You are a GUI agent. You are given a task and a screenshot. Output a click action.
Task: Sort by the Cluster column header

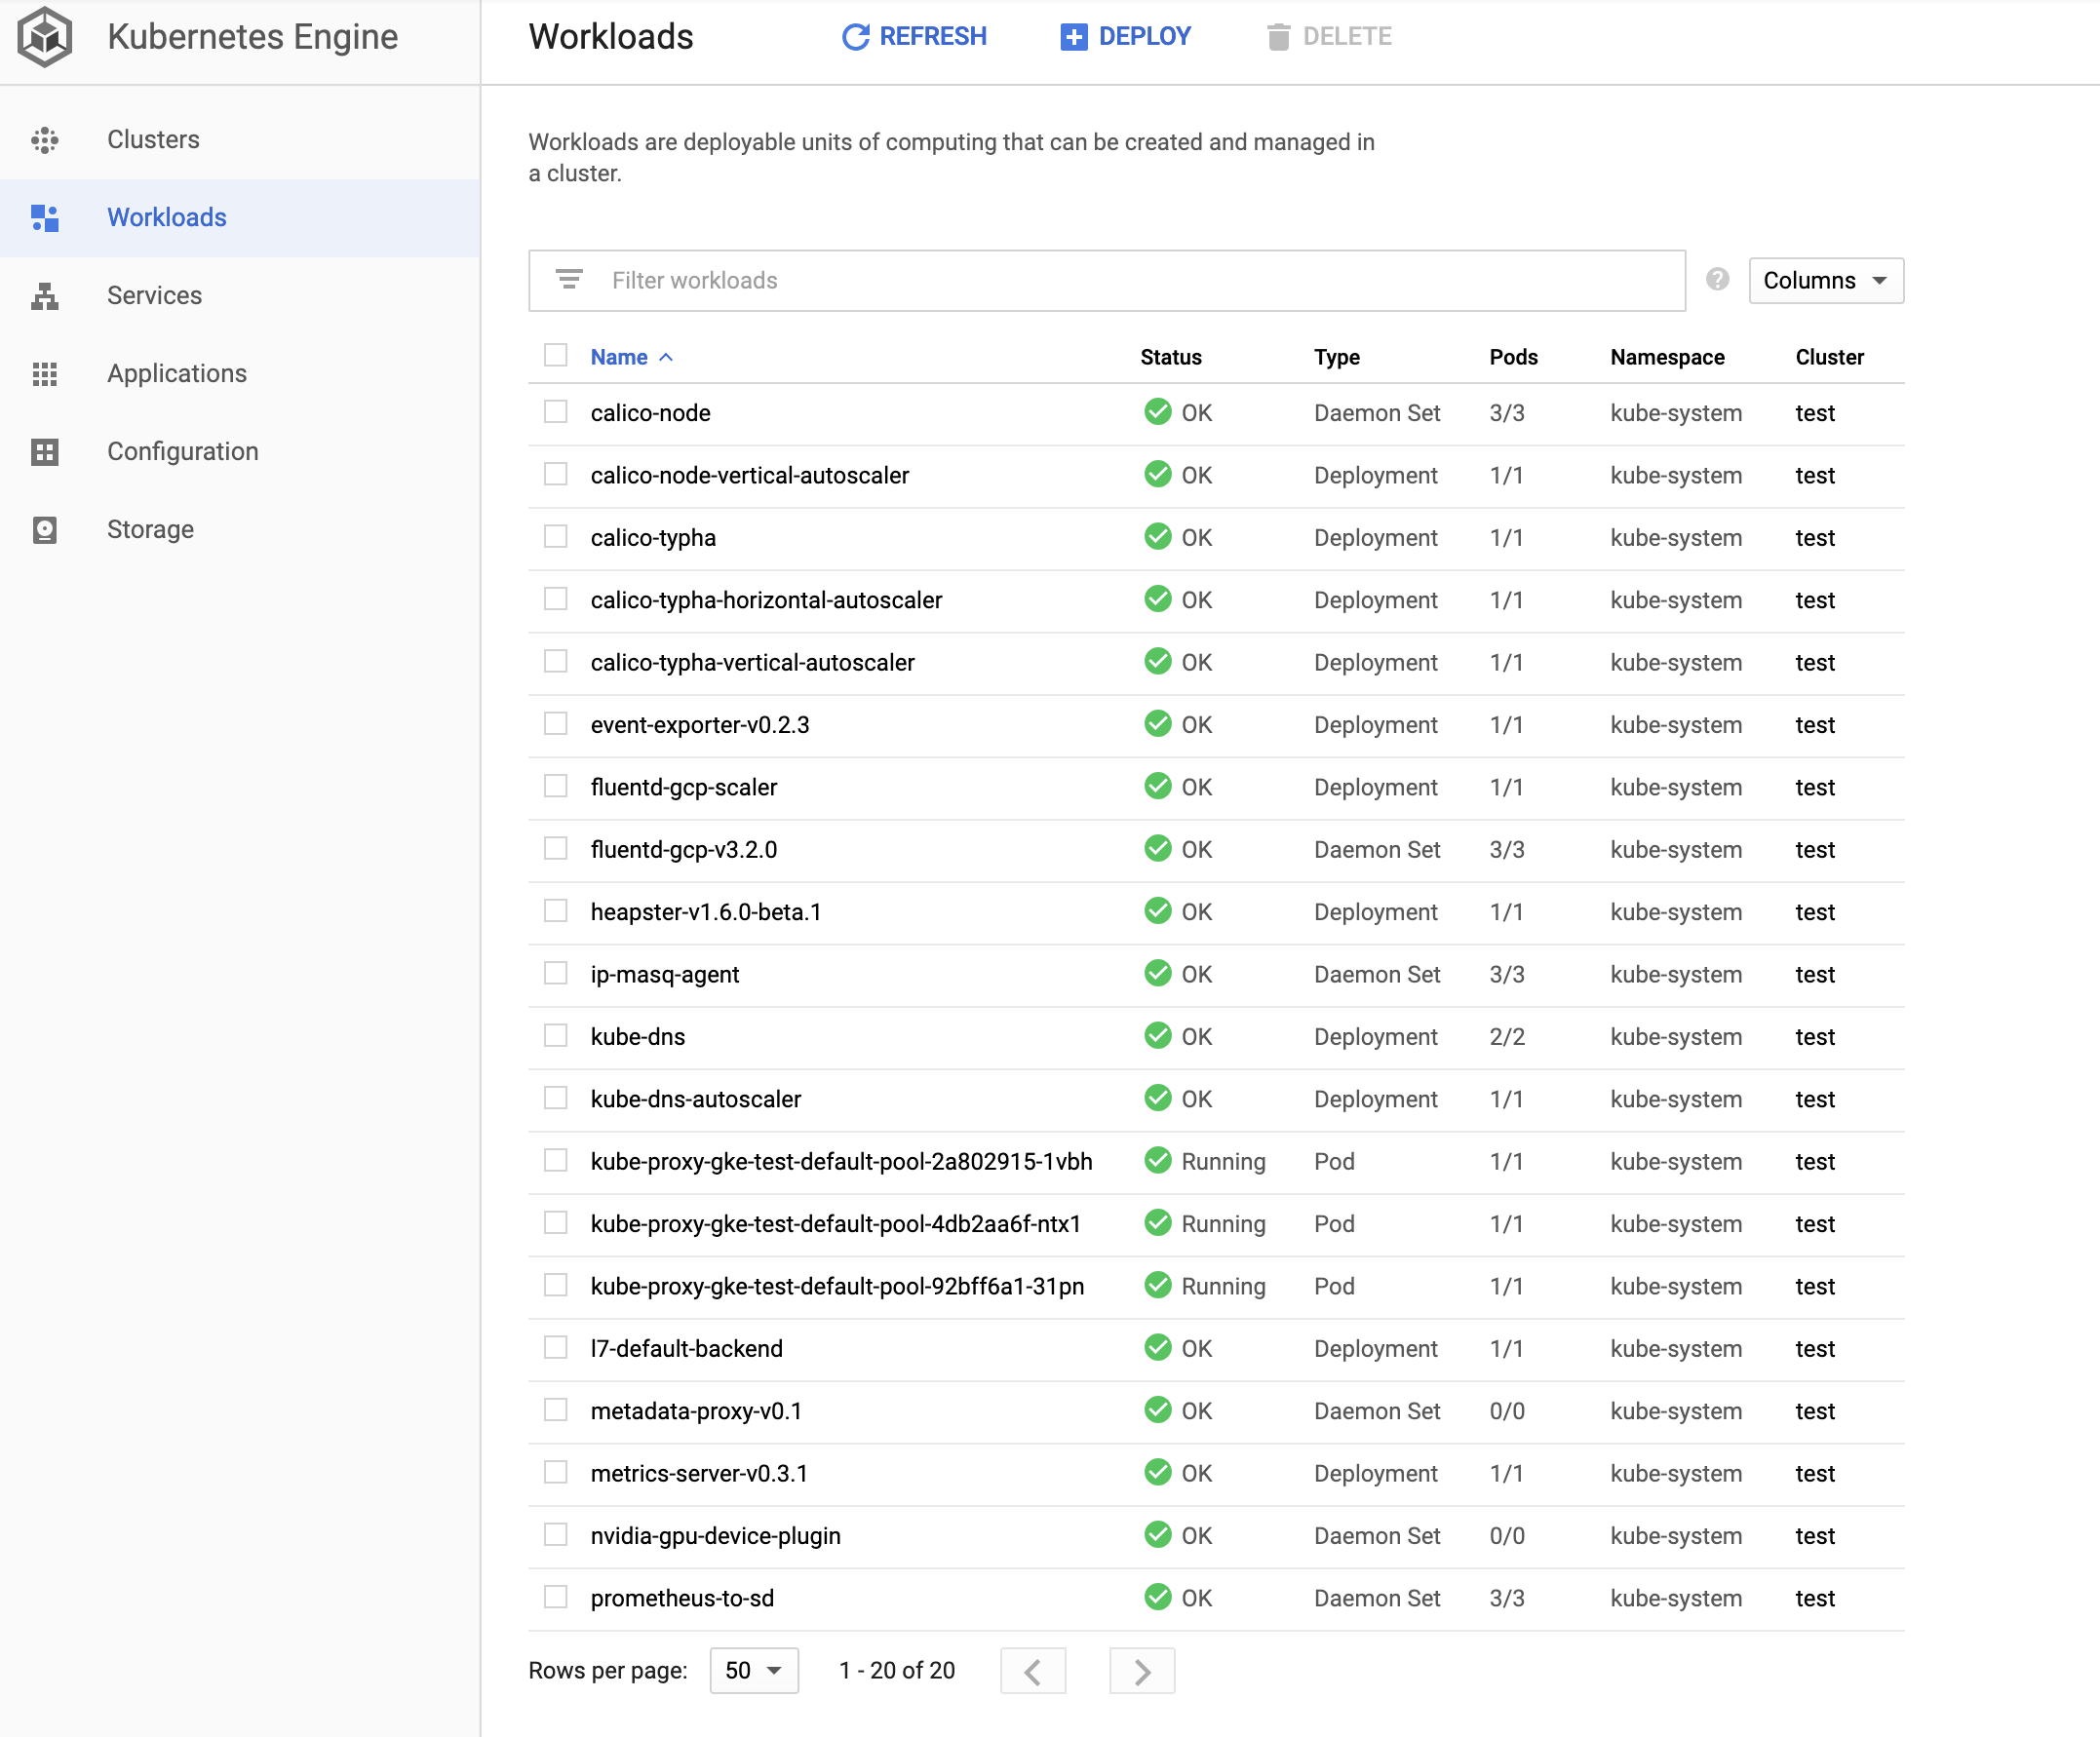pos(1829,358)
